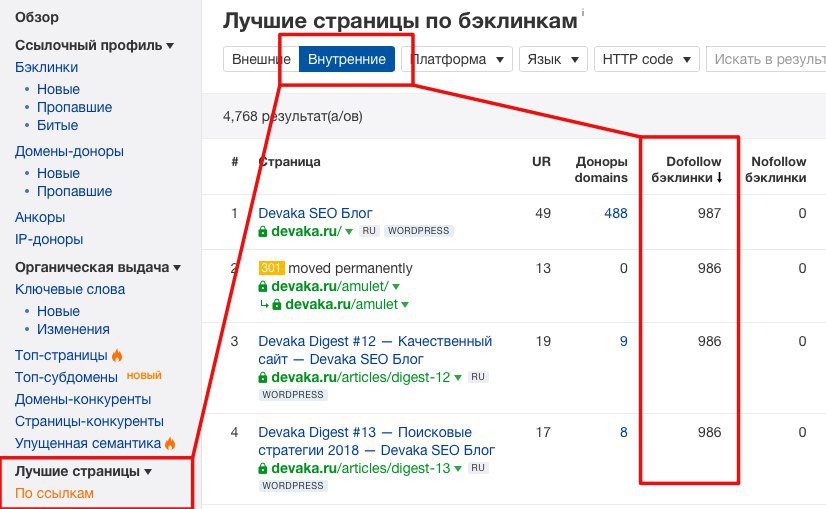Collapse the Лучшие страницы section
826x509 pixels.
point(83,471)
